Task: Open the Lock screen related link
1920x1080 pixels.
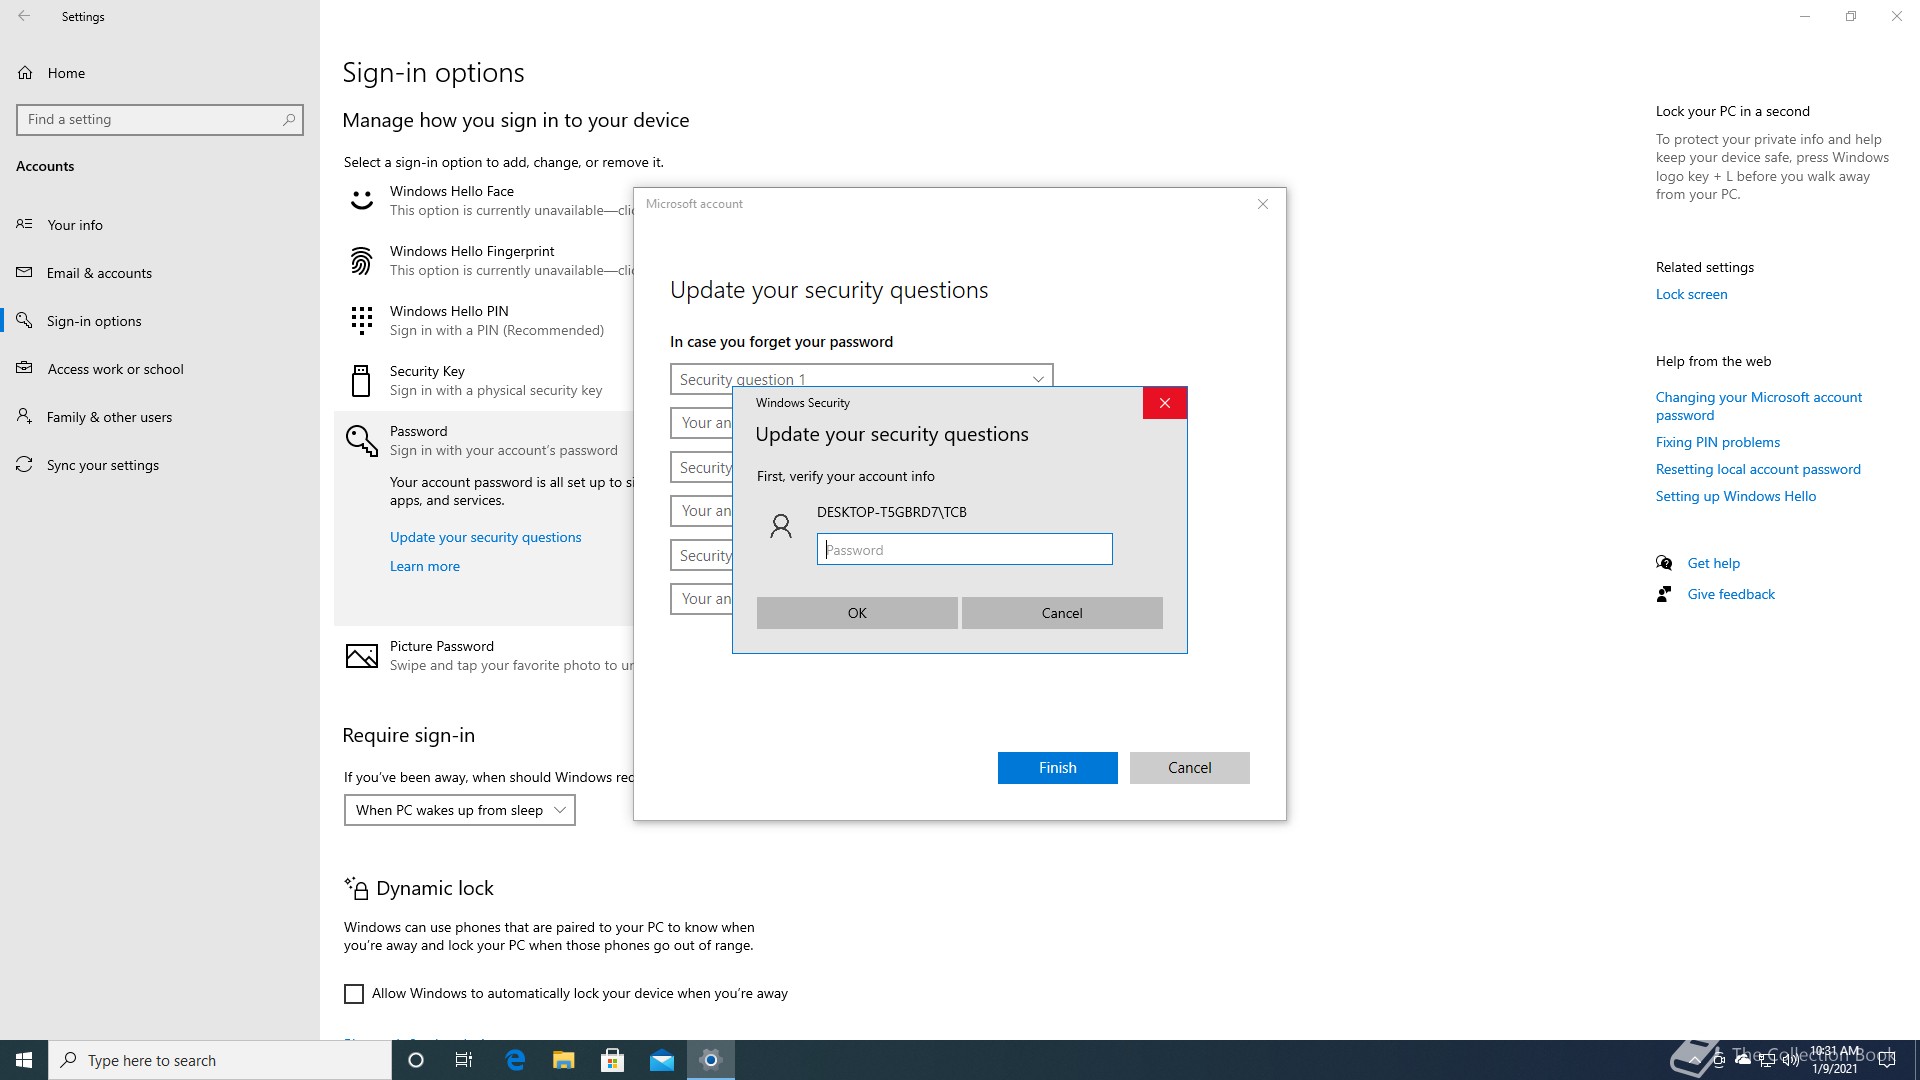Action: click(1691, 294)
